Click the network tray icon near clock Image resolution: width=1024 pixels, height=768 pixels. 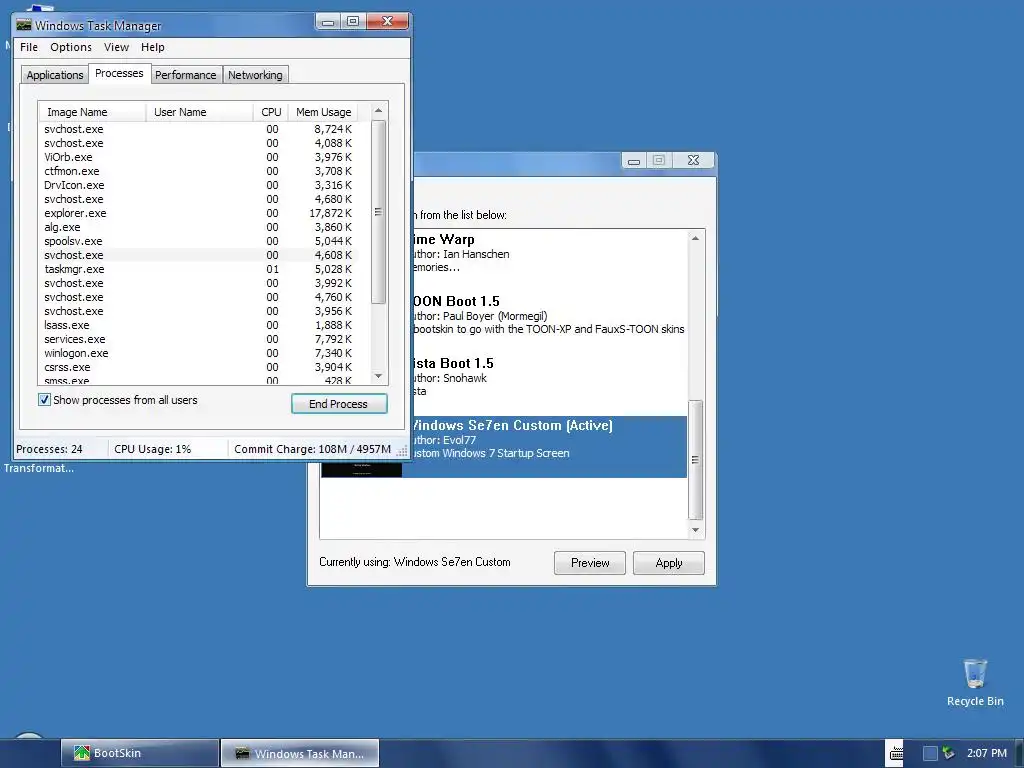(x=948, y=753)
